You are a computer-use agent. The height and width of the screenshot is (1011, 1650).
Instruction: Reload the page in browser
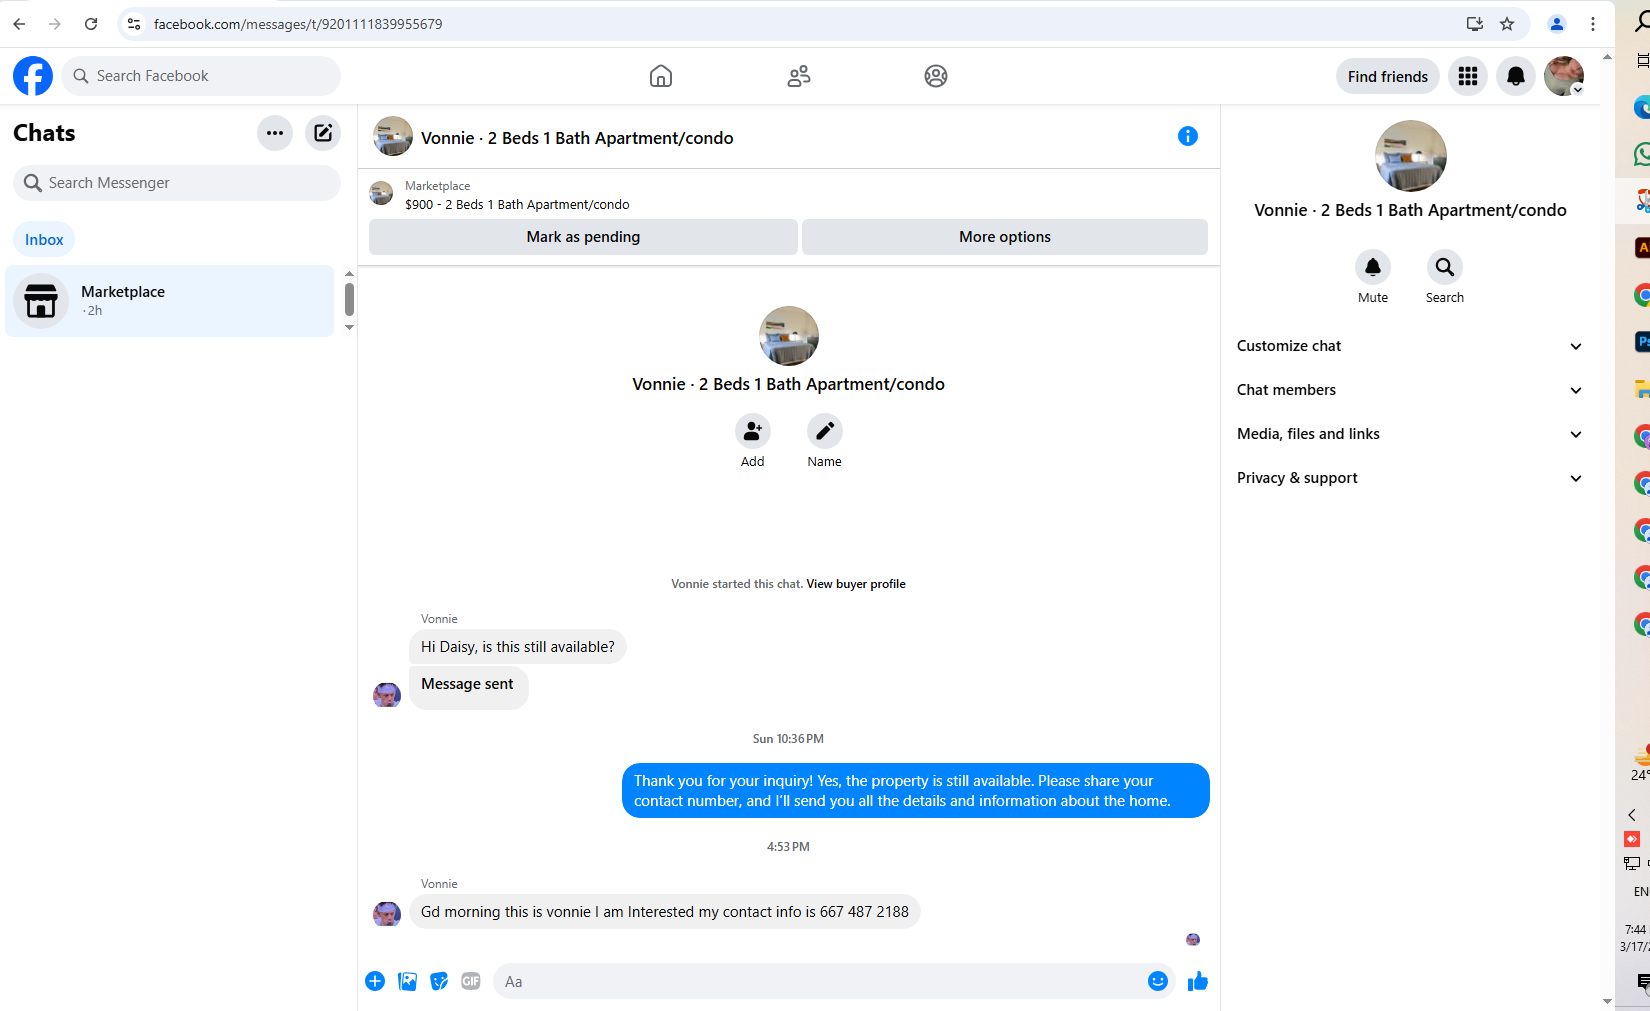point(91,24)
